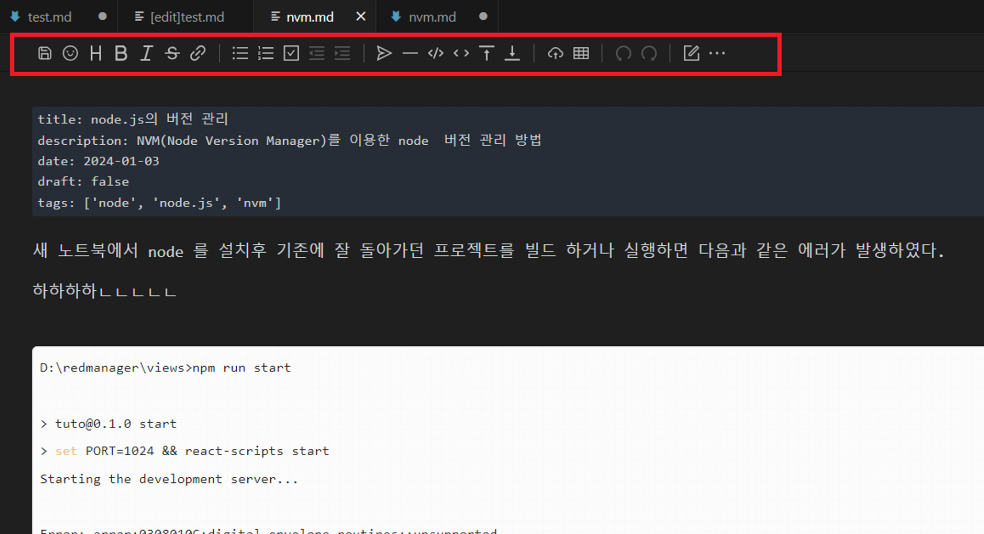
Task: Click the title line in front matter
Action: 134,119
